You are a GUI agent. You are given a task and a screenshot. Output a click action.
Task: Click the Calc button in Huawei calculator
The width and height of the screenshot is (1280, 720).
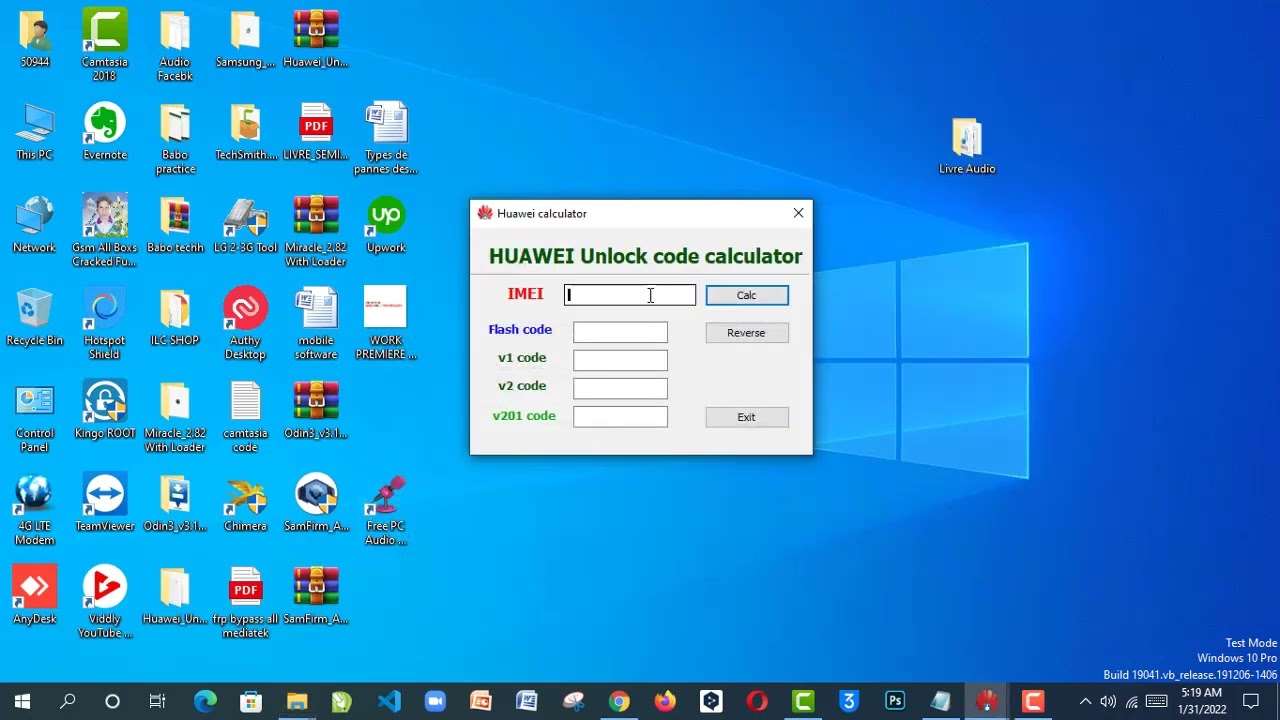[747, 295]
